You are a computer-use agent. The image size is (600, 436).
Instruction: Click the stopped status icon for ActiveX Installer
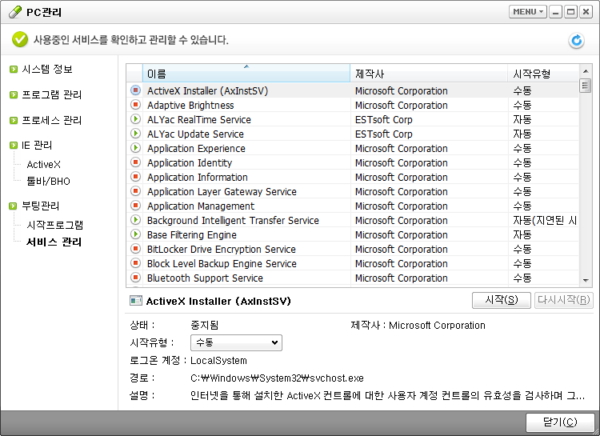[x=136, y=90]
